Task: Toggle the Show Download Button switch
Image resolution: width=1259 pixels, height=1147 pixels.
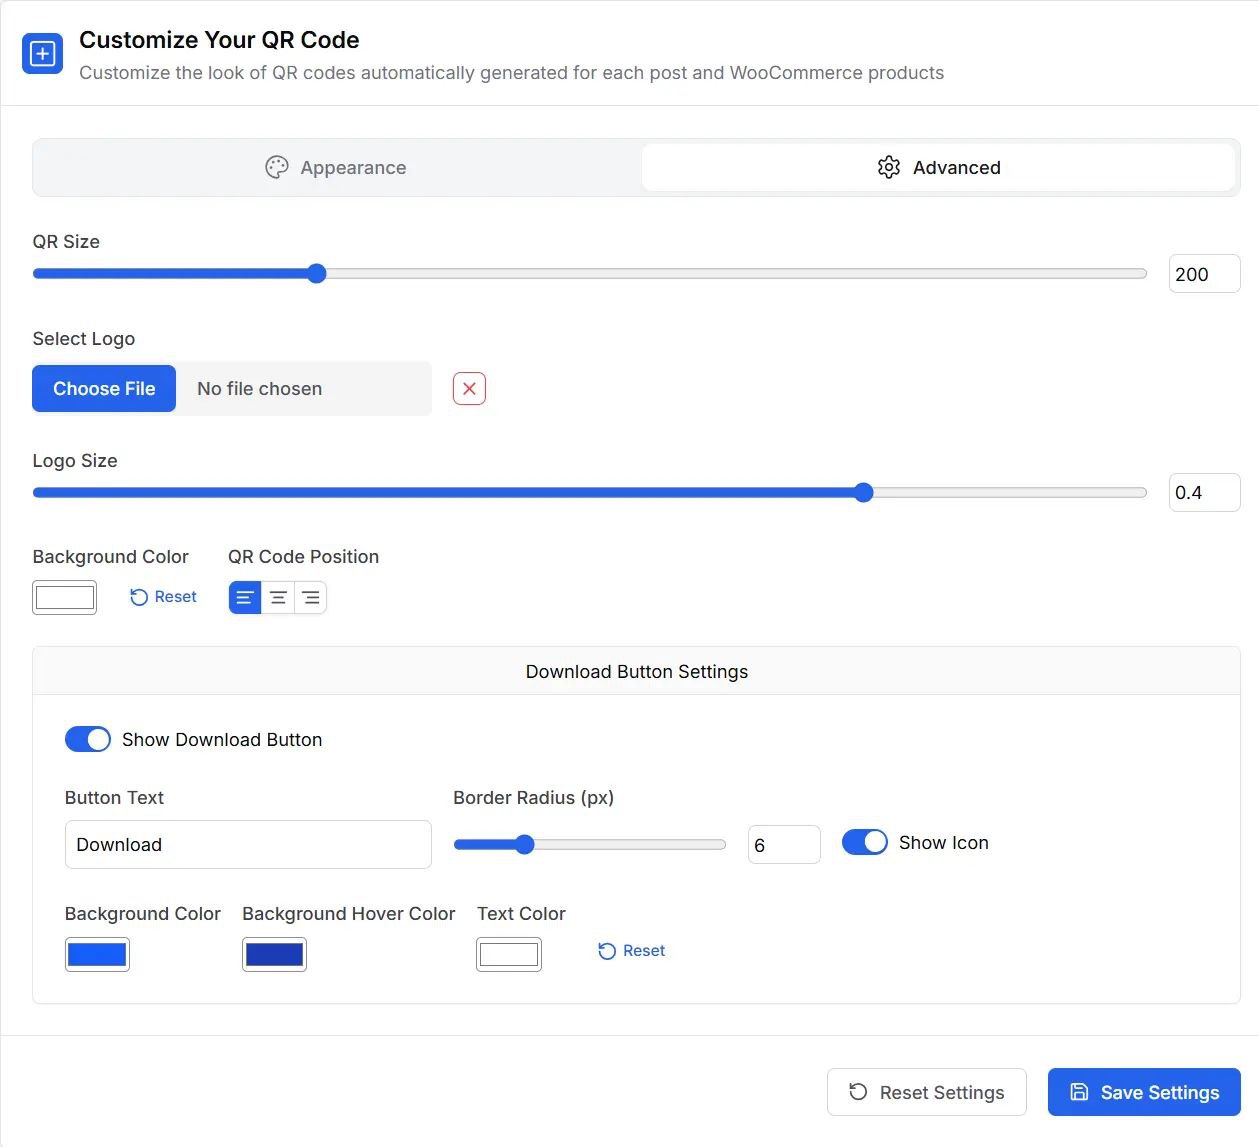Action: (88, 739)
